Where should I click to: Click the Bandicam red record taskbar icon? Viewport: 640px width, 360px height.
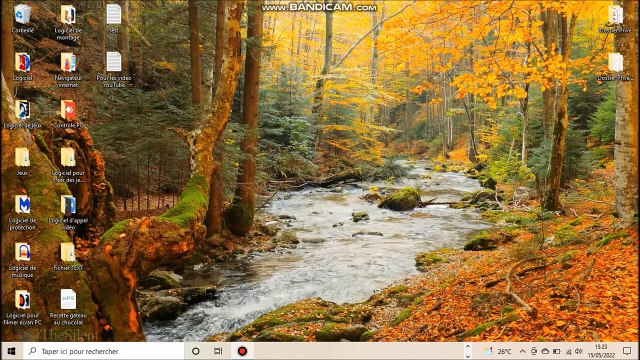tap(242, 351)
